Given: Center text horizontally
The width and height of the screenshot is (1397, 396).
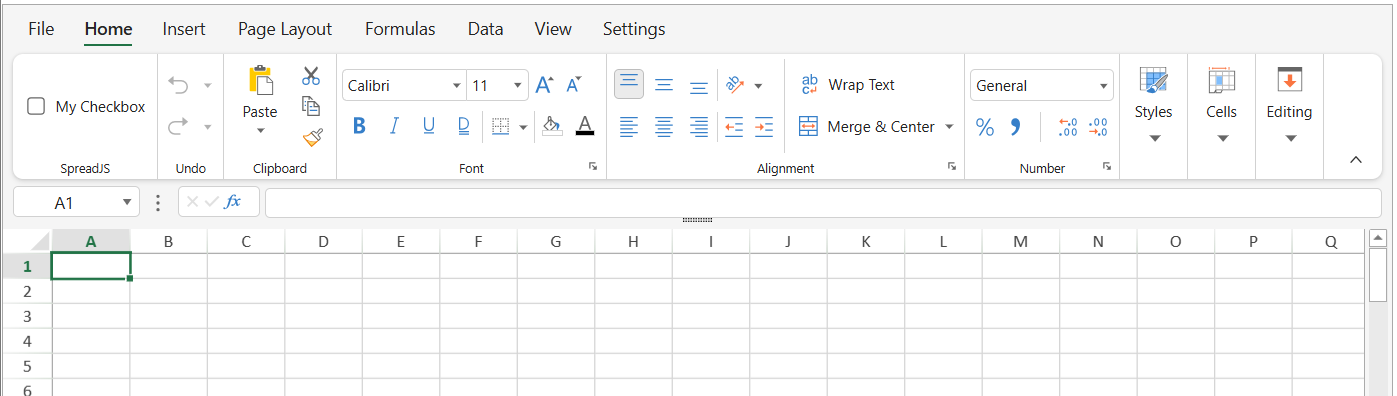Looking at the screenshot, I should pyautogui.click(x=664, y=127).
